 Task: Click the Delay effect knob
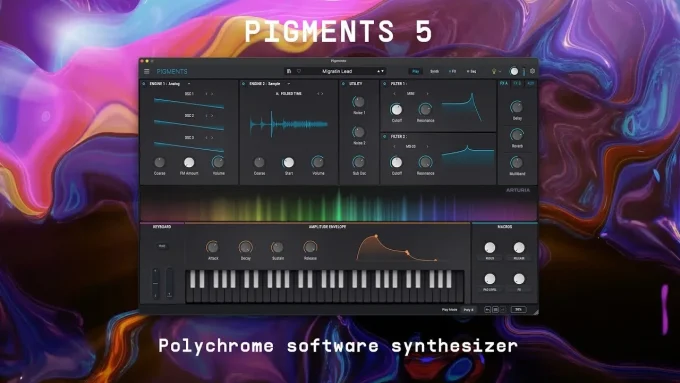click(517, 107)
